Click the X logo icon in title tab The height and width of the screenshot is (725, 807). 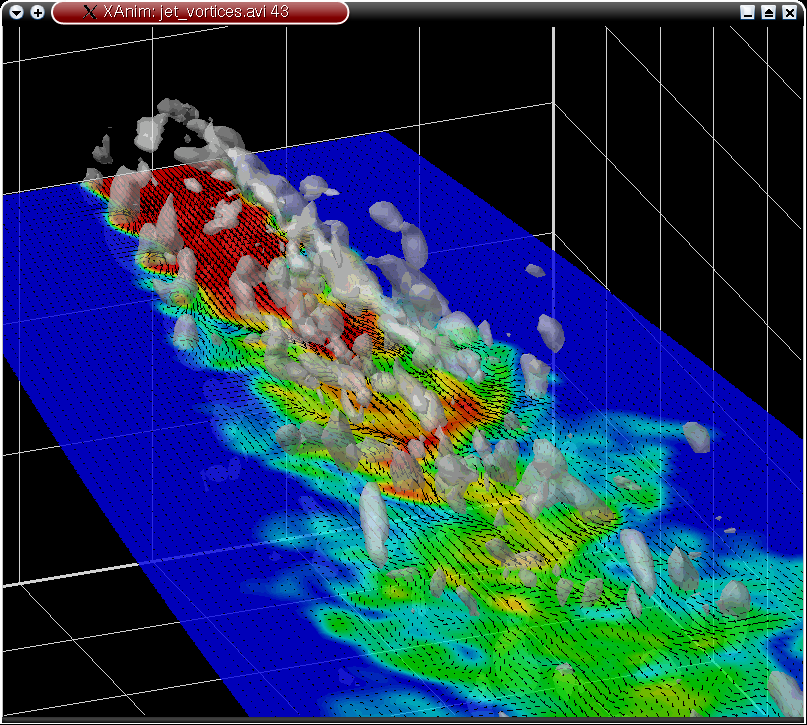pos(90,12)
